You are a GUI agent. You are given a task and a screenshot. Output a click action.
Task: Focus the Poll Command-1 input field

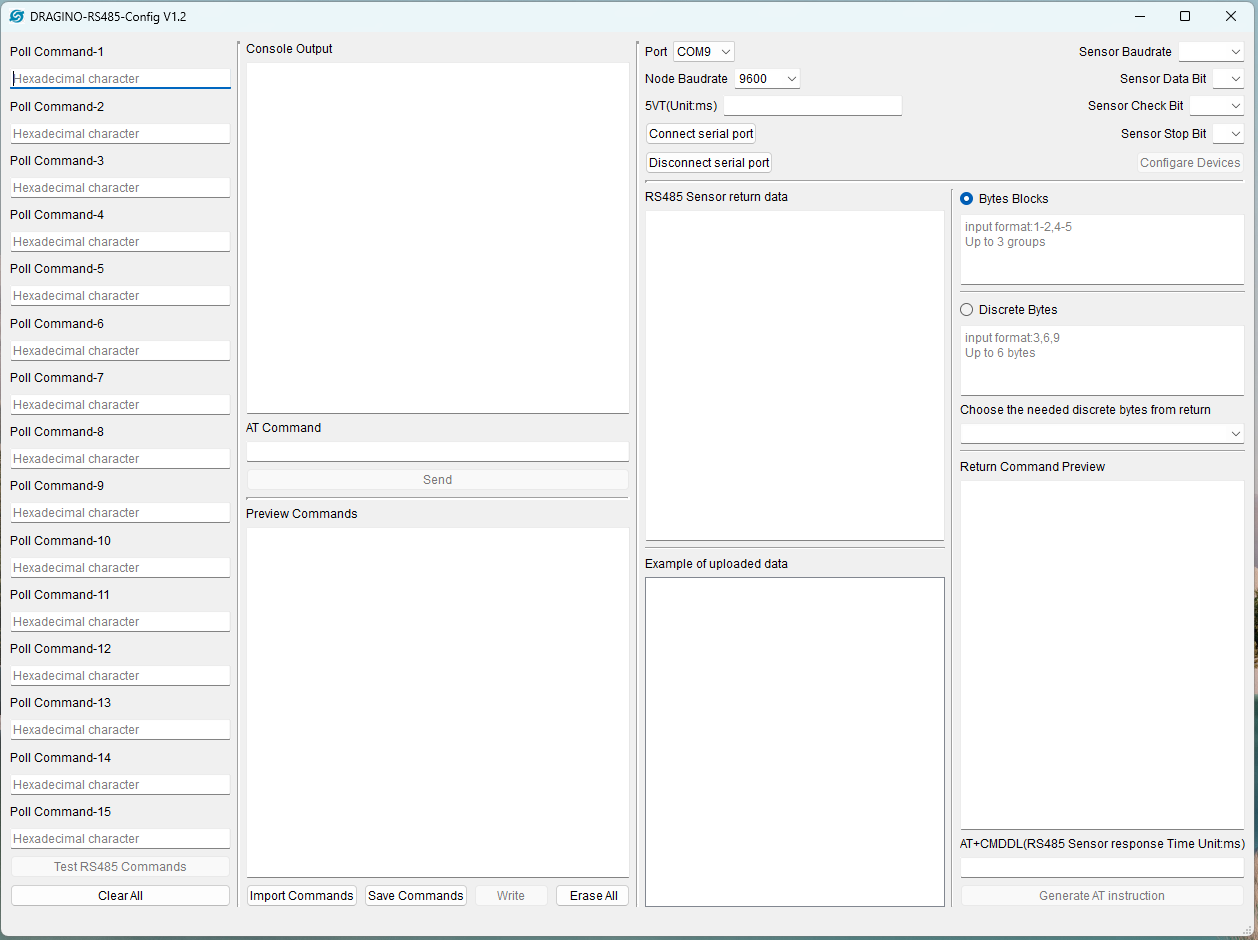pos(120,79)
